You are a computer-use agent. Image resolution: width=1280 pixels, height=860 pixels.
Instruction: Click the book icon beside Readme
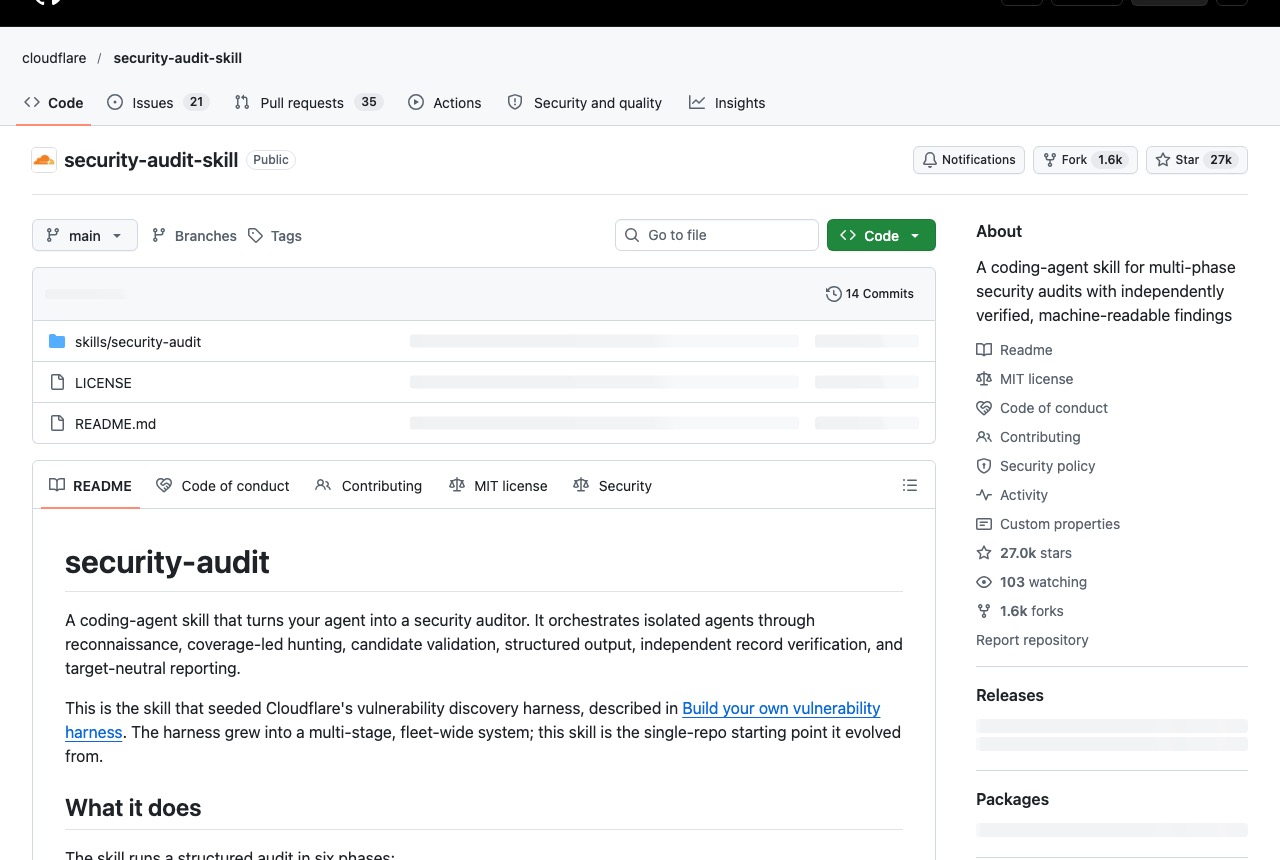coord(984,350)
